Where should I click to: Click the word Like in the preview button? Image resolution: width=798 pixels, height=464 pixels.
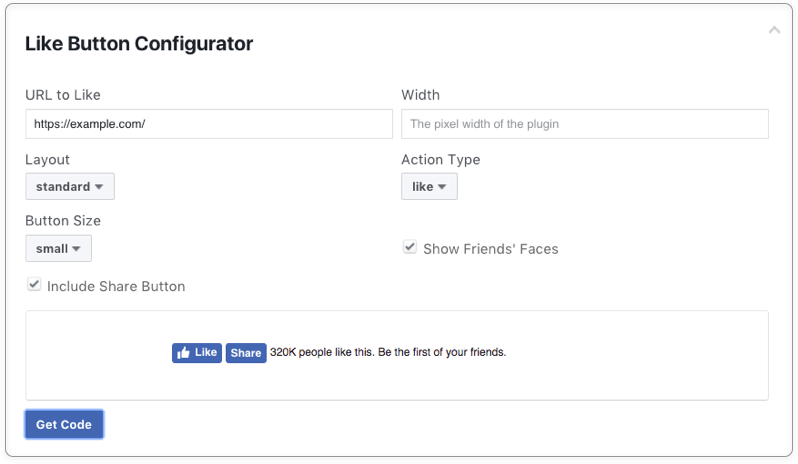[206, 352]
